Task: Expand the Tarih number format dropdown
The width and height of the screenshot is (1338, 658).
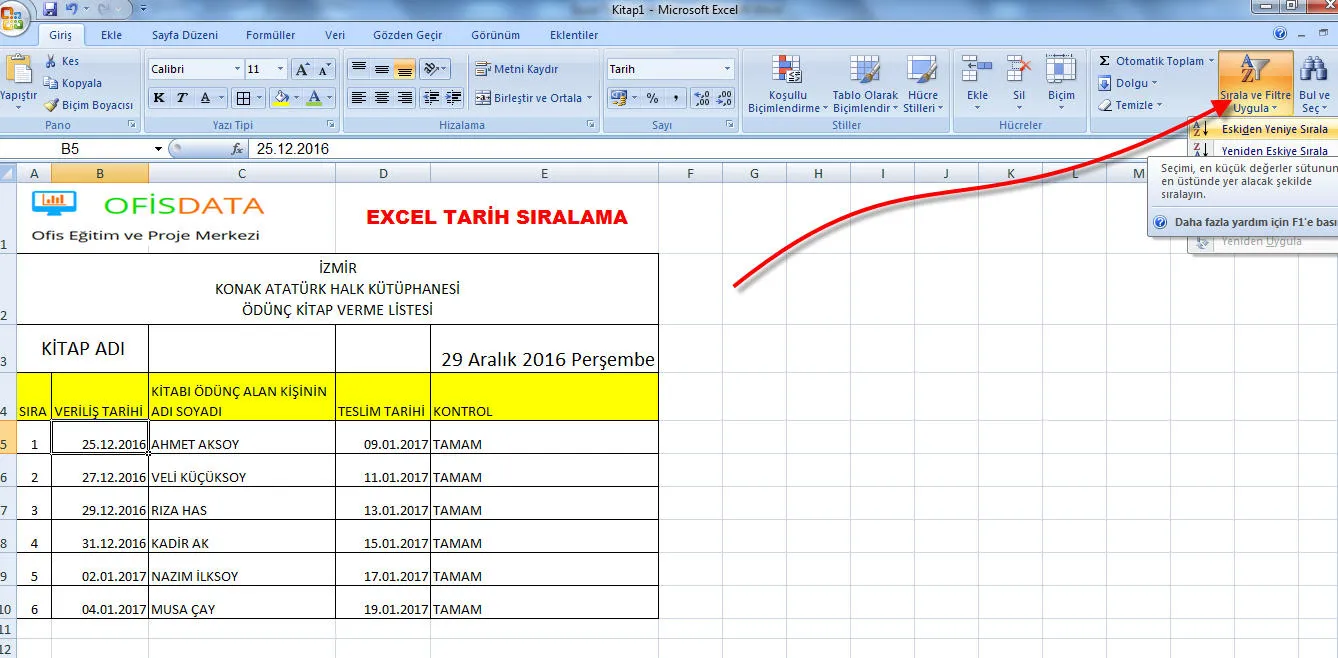Action: pyautogui.click(x=727, y=69)
